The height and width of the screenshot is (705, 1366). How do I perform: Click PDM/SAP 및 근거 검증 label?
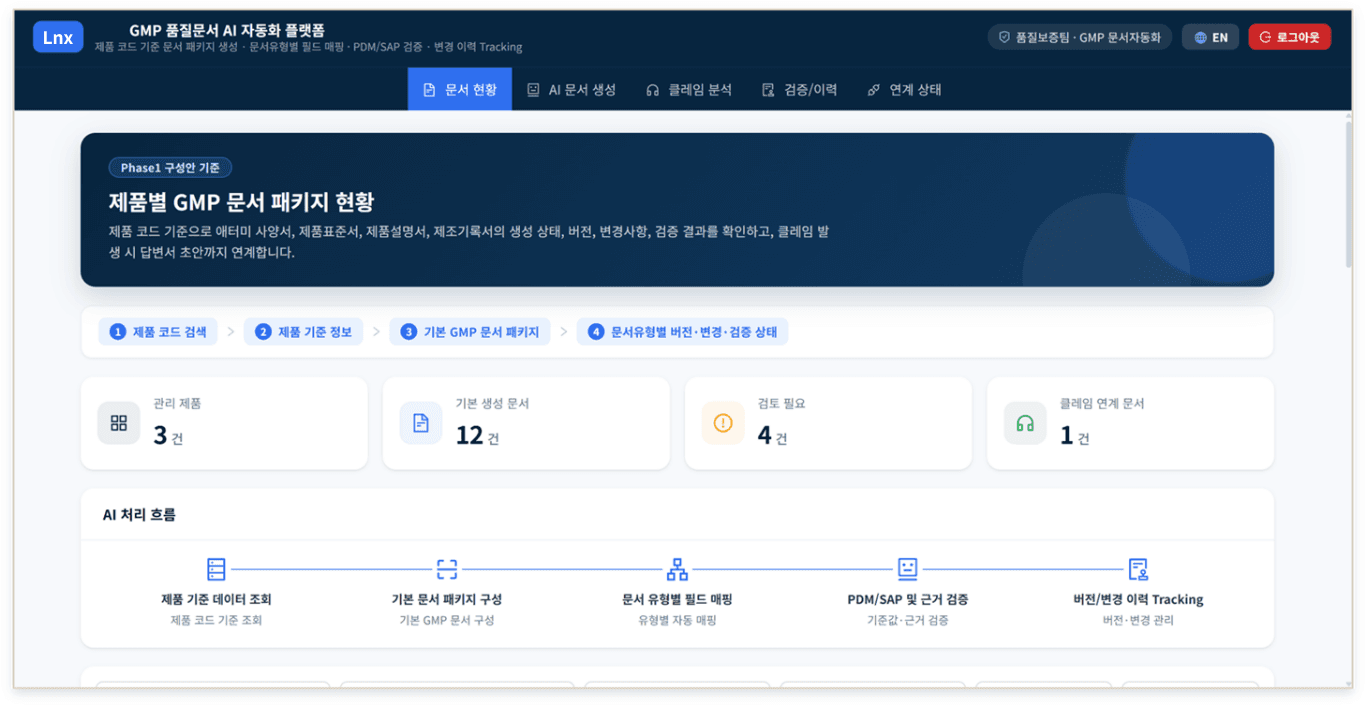coord(907,600)
